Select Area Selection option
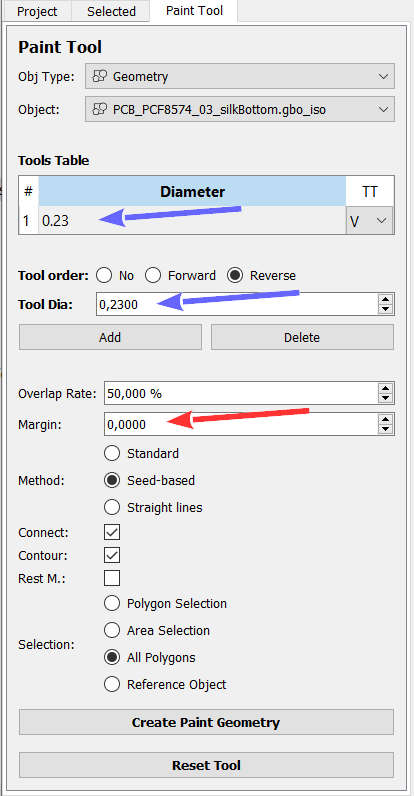The width and height of the screenshot is (414, 796). pos(157,631)
